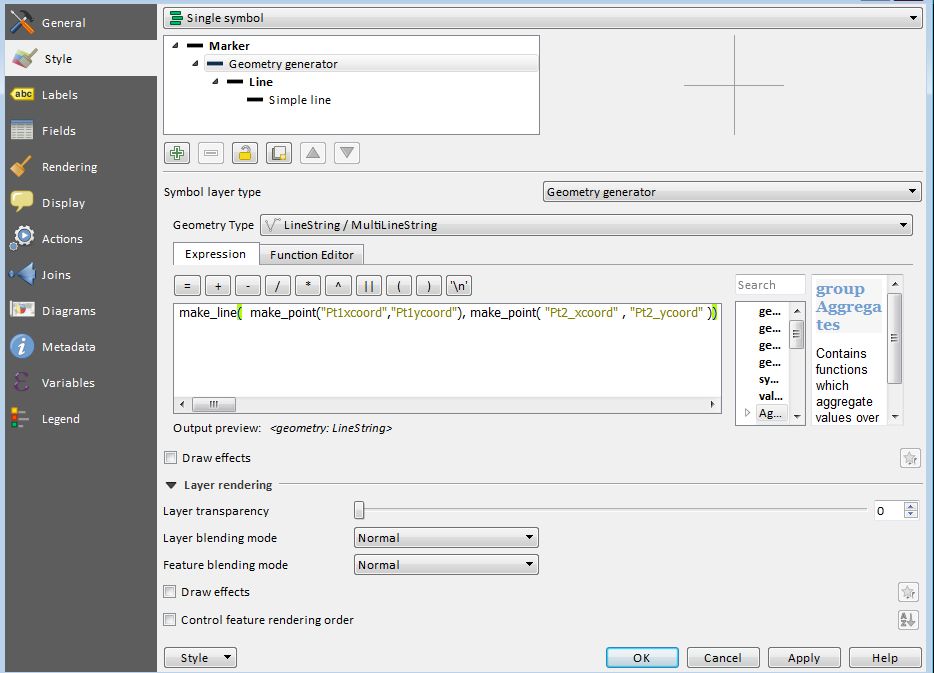Switch to the Function Editor tab
The image size is (934, 673).
312,255
